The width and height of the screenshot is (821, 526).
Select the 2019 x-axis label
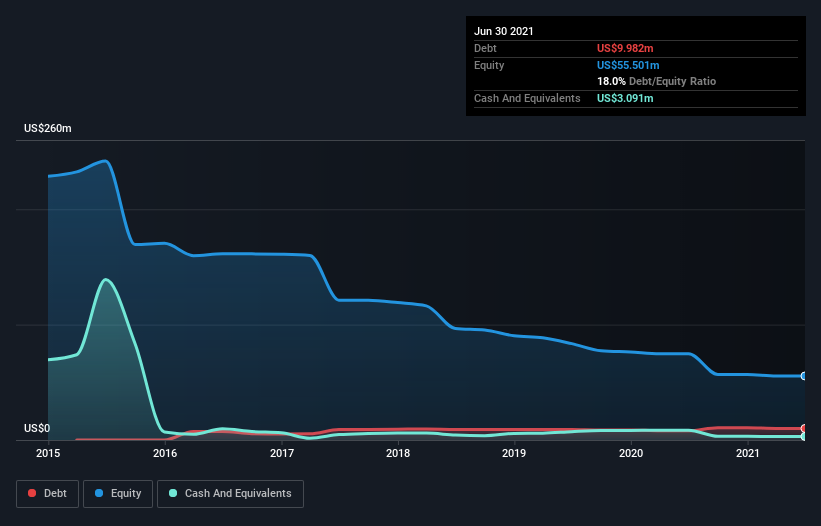point(514,453)
